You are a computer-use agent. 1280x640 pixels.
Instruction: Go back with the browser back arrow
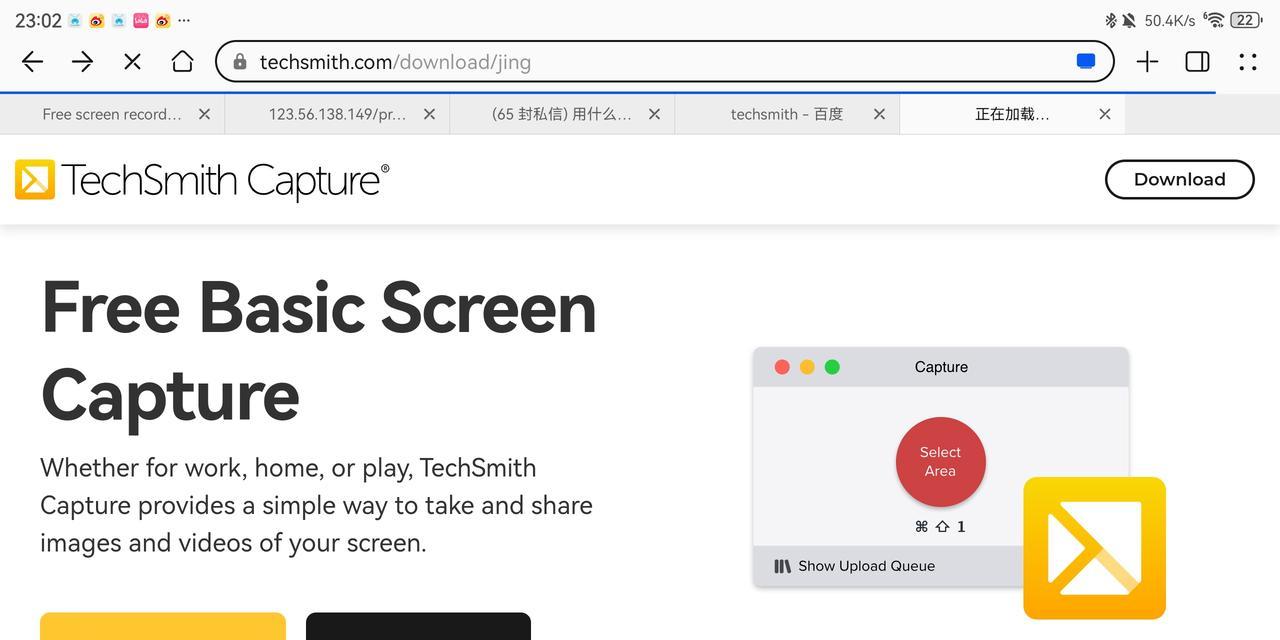coord(32,62)
